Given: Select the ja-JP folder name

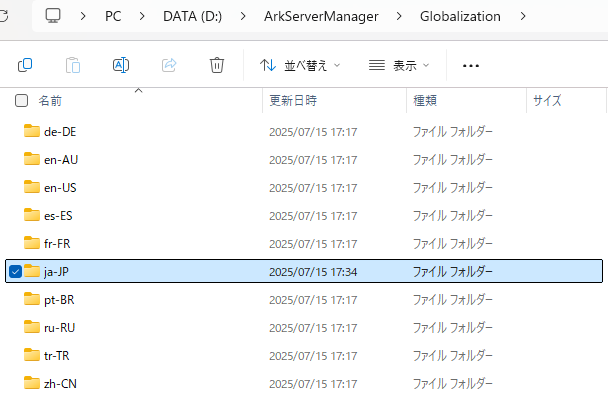Looking at the screenshot, I should click(x=56, y=272).
